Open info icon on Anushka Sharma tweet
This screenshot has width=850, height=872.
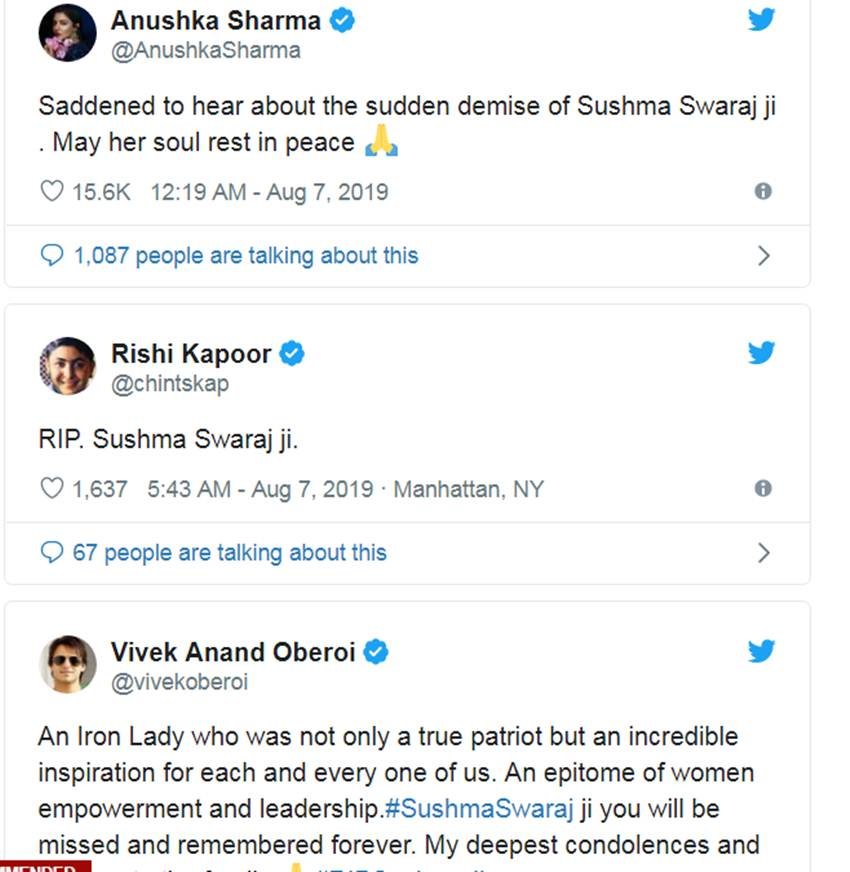(x=763, y=191)
